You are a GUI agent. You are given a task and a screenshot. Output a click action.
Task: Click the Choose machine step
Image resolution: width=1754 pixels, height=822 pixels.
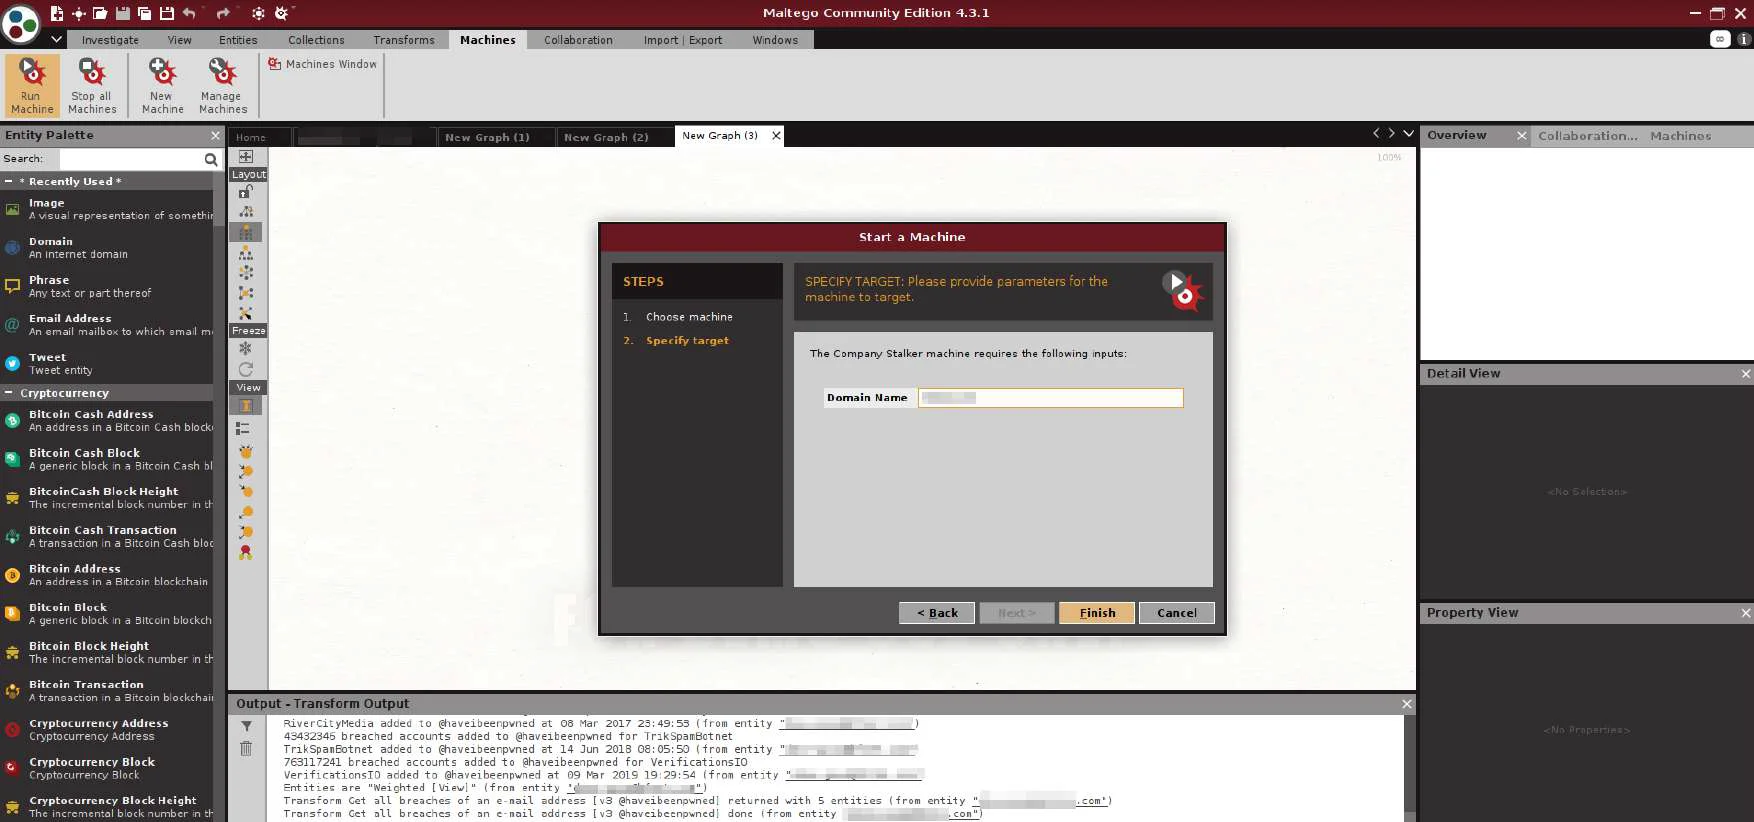689,317
